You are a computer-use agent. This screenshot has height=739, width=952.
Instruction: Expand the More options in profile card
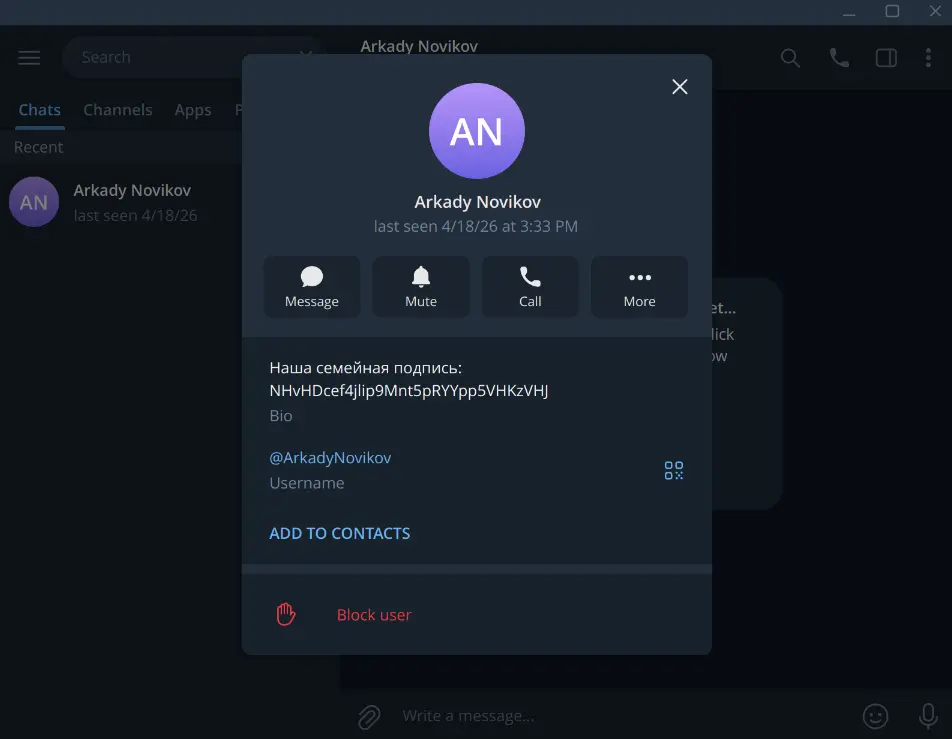638,286
